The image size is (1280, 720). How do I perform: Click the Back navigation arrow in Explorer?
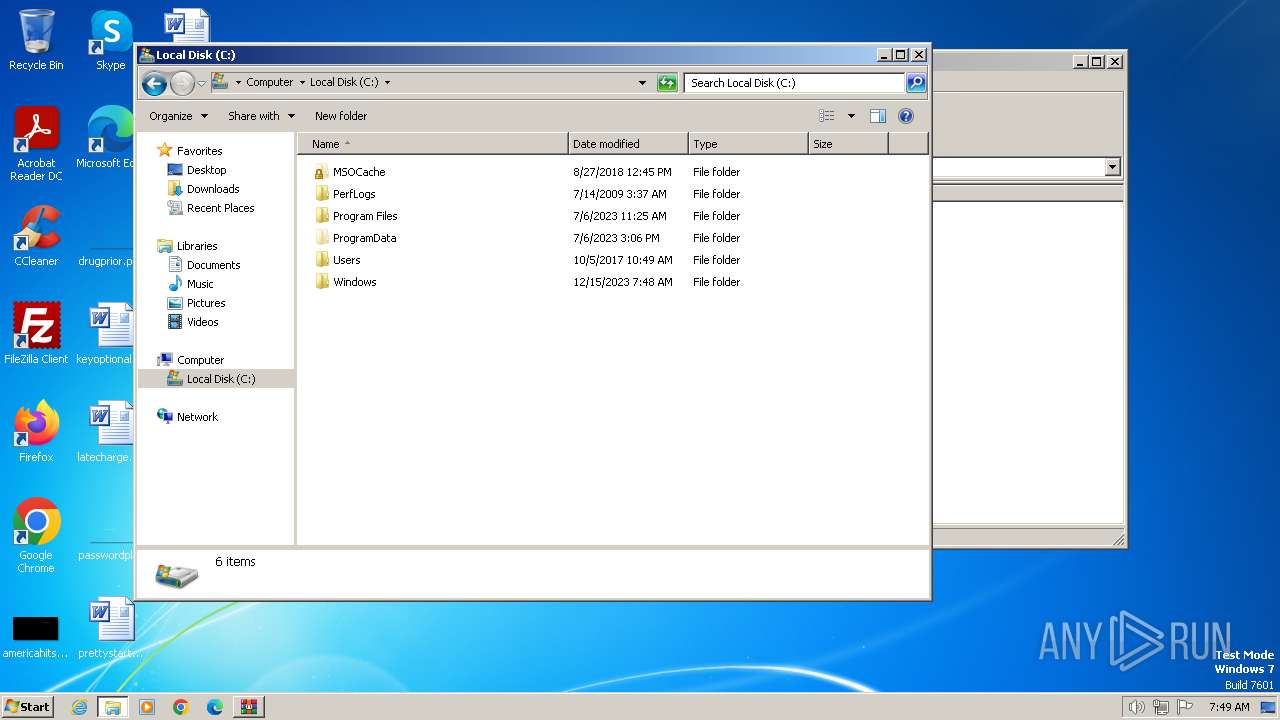coord(154,83)
